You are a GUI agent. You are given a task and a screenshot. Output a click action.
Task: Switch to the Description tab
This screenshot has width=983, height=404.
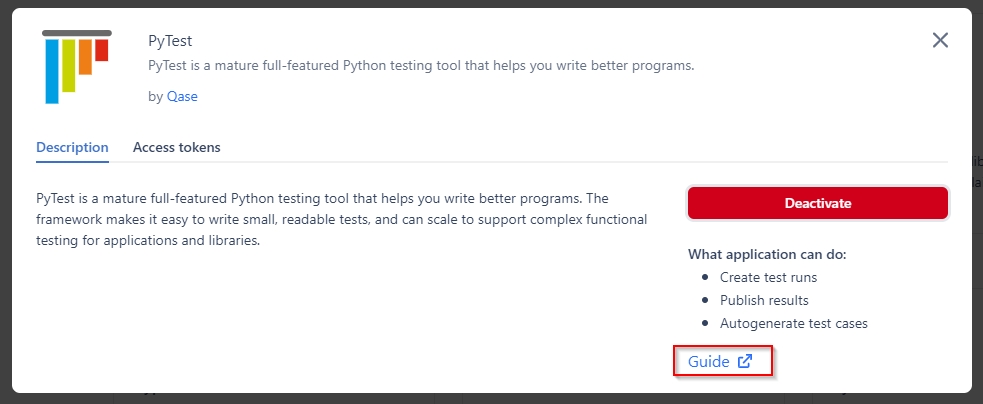(x=72, y=147)
